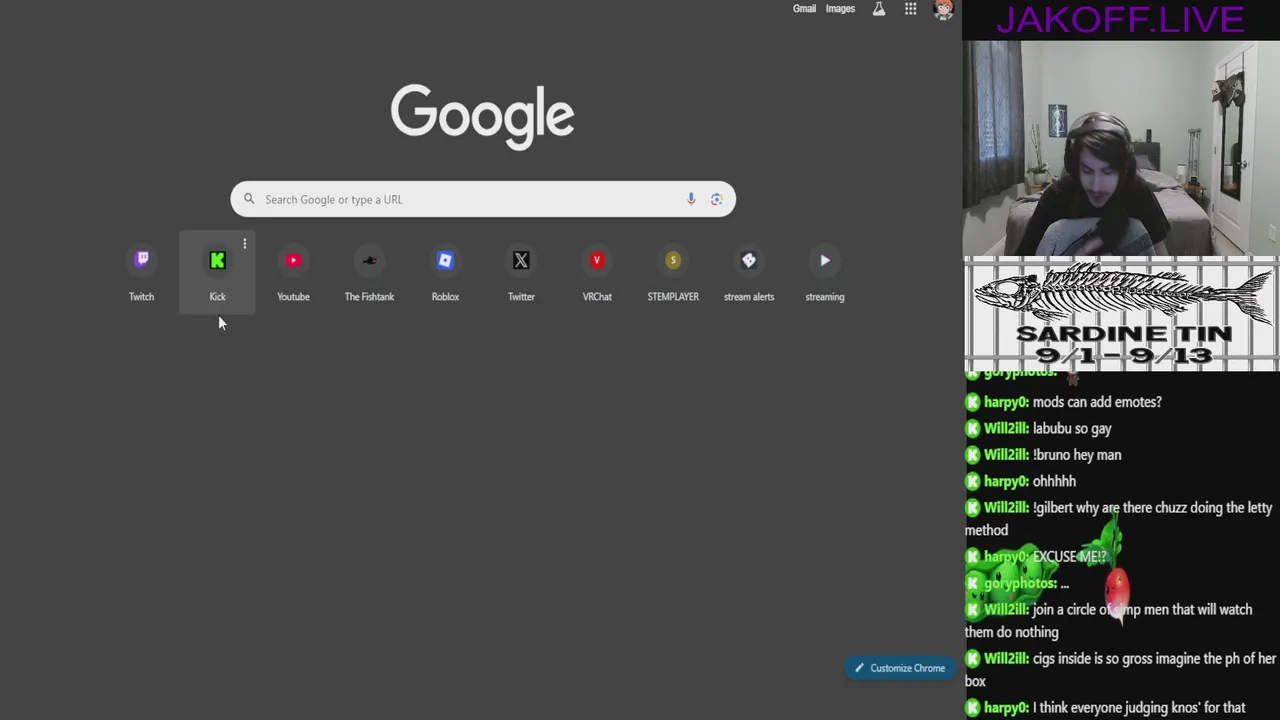Viewport: 1280px width, 720px height.
Task: Open the Google account profile avatar
Action: 943,9
